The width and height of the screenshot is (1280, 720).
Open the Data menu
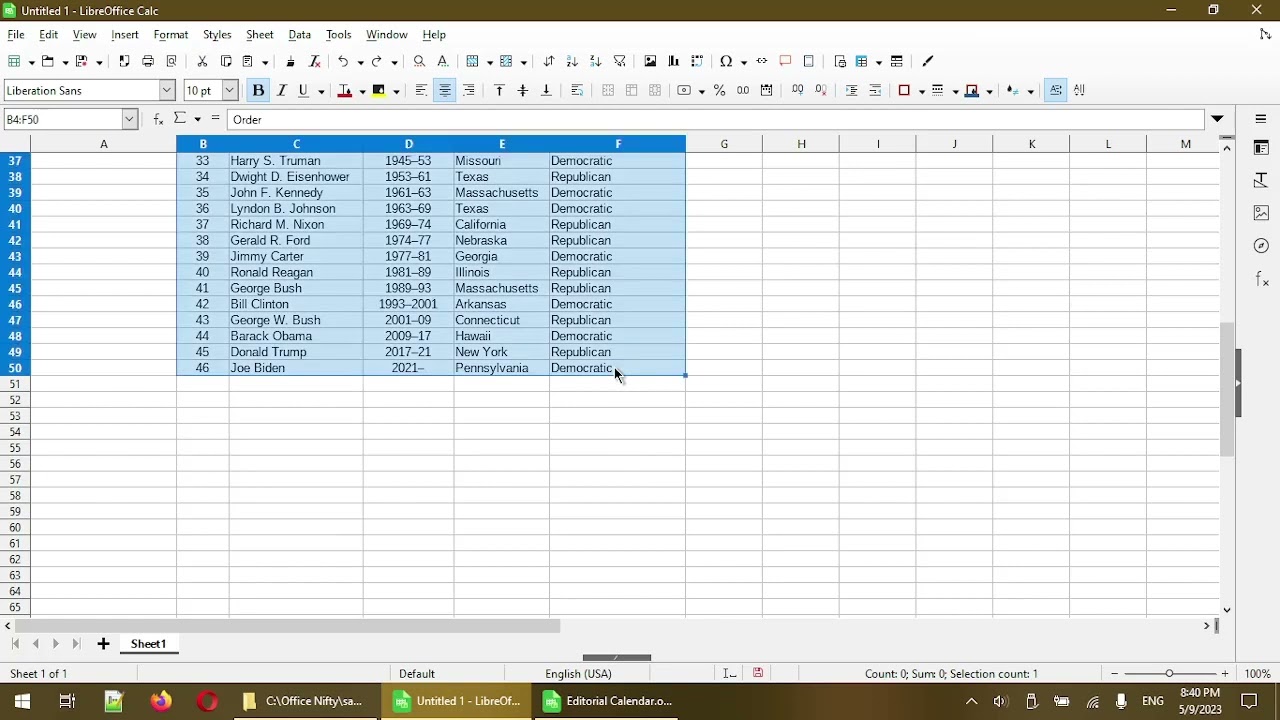300,34
